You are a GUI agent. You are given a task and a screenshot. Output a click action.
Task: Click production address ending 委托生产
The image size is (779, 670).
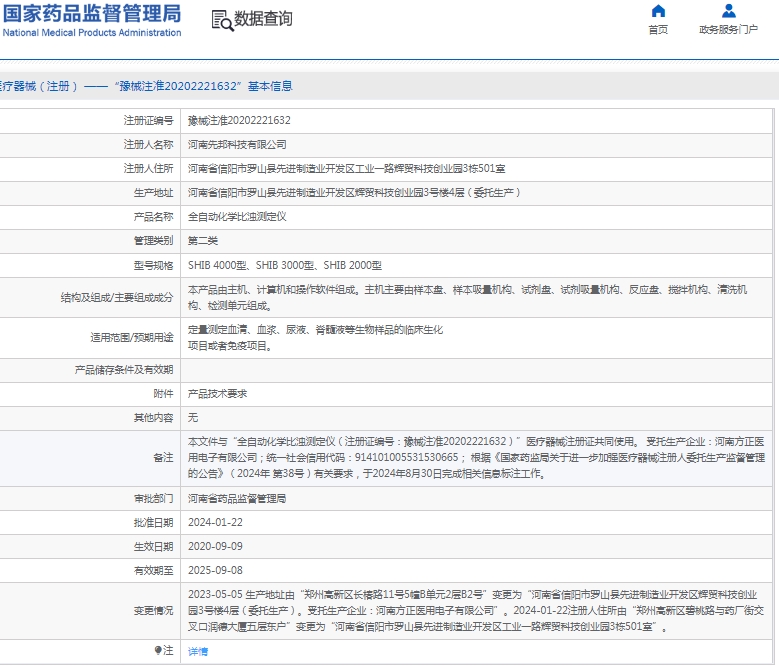pyautogui.click(x=354, y=193)
